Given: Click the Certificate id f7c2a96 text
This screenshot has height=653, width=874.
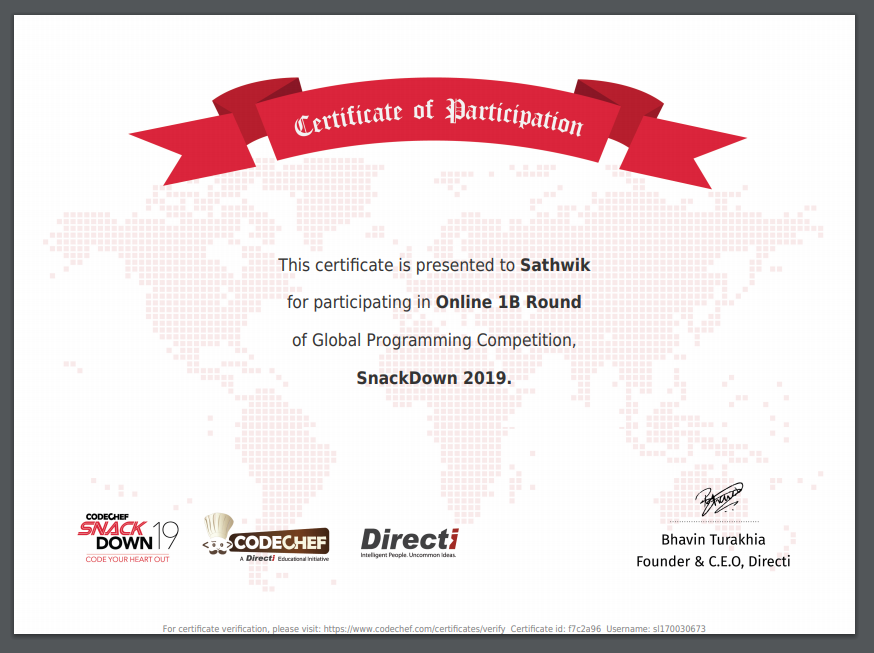Looking at the screenshot, I should tap(558, 629).
